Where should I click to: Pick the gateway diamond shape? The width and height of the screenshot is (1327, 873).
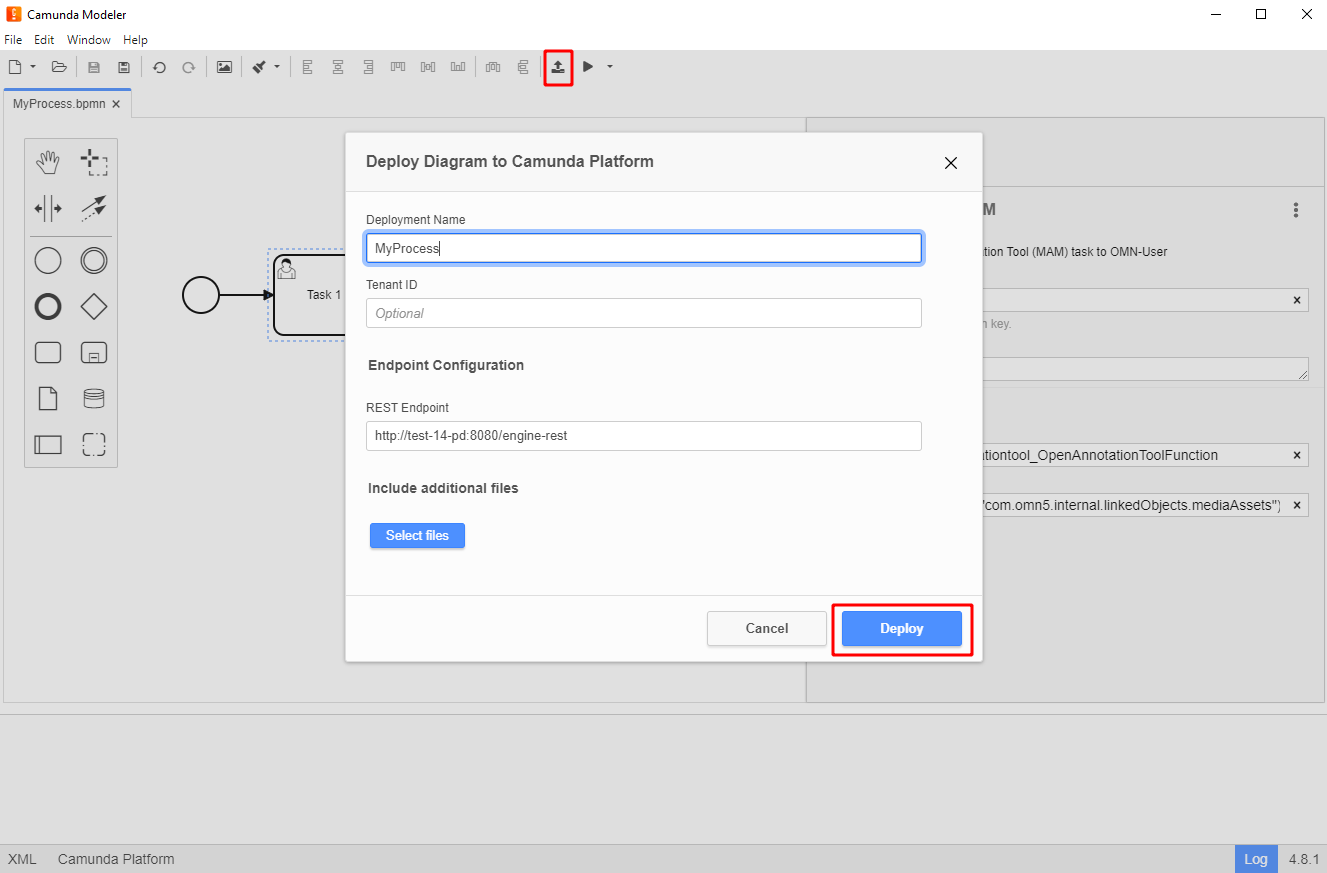point(94,307)
